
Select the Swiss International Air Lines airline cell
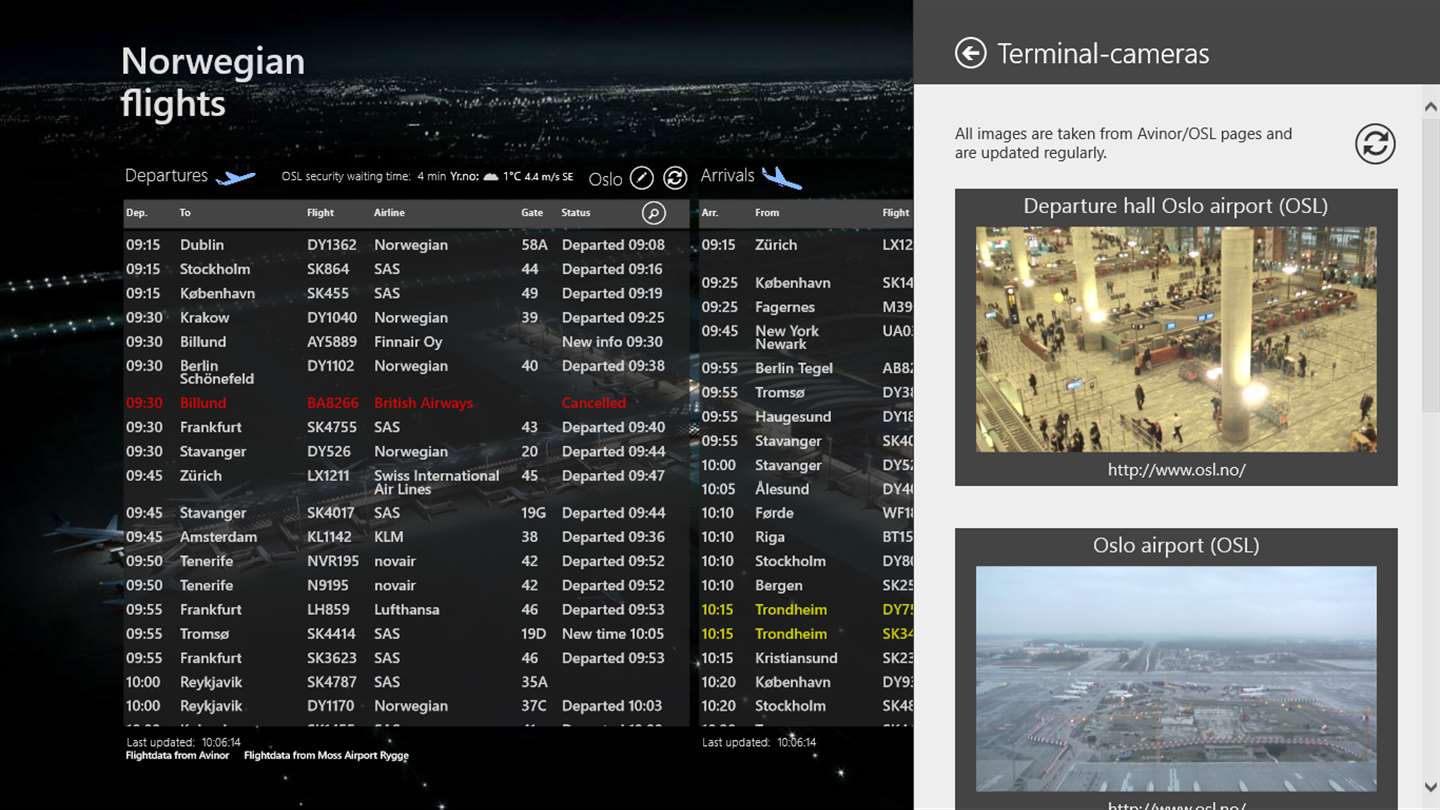point(437,482)
